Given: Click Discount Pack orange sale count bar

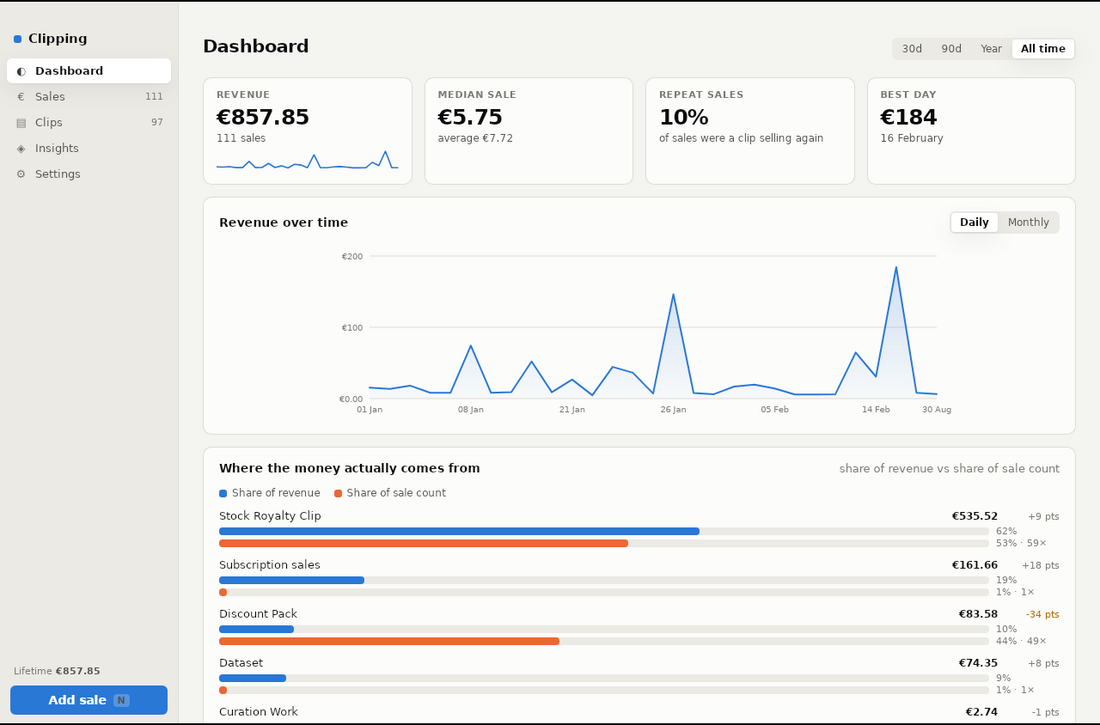Looking at the screenshot, I should click(389, 641).
